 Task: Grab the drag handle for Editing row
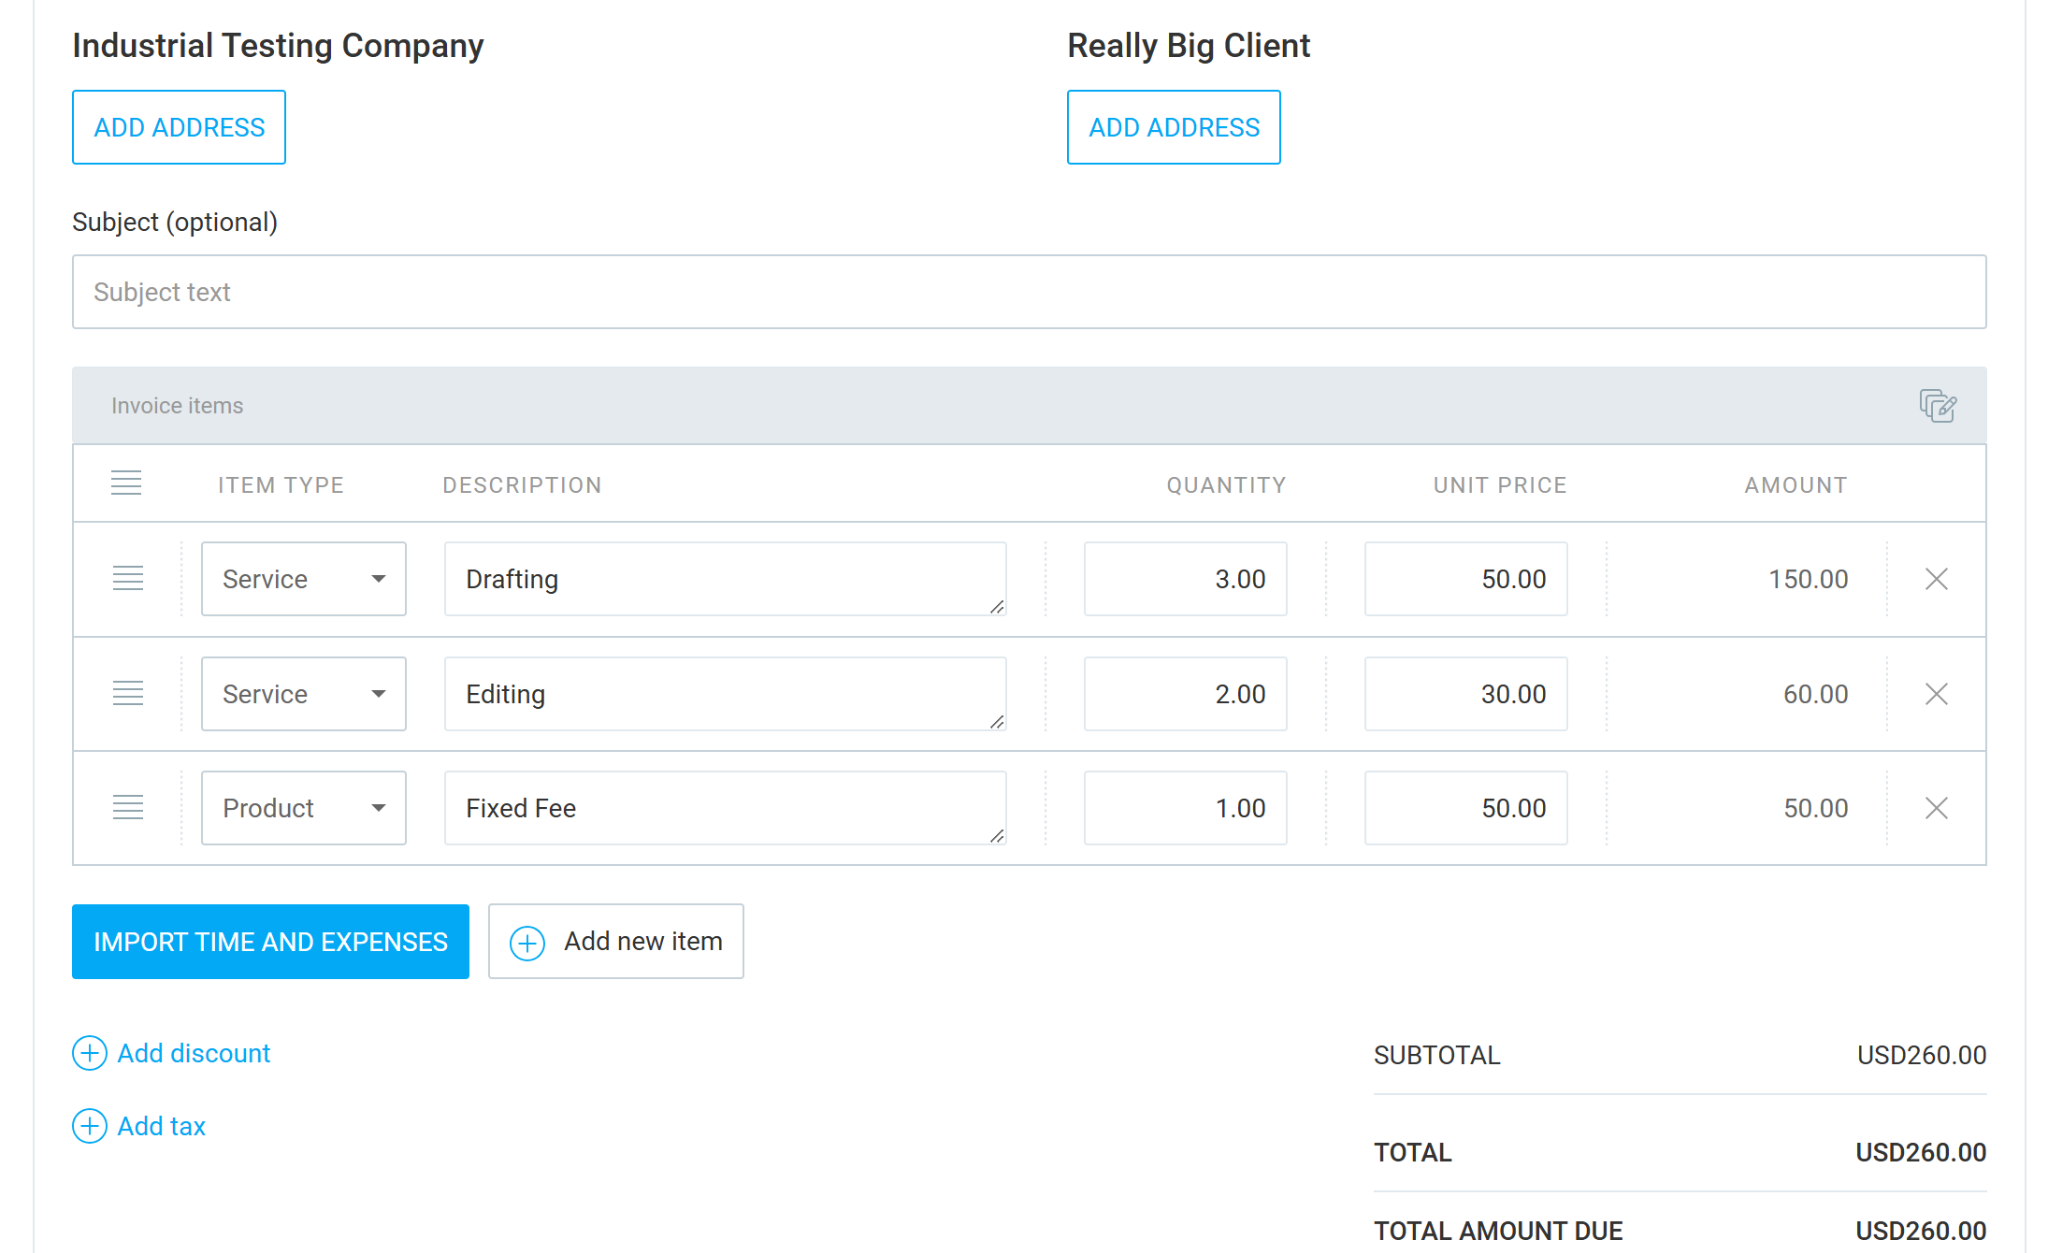(128, 693)
